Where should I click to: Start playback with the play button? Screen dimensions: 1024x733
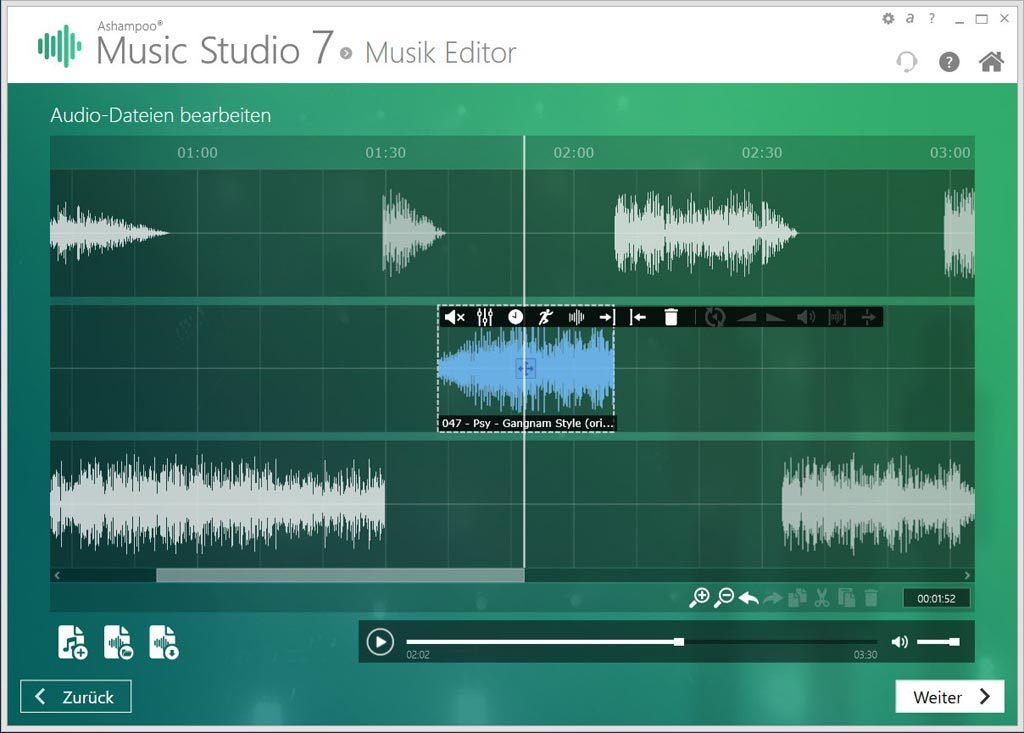click(x=380, y=642)
